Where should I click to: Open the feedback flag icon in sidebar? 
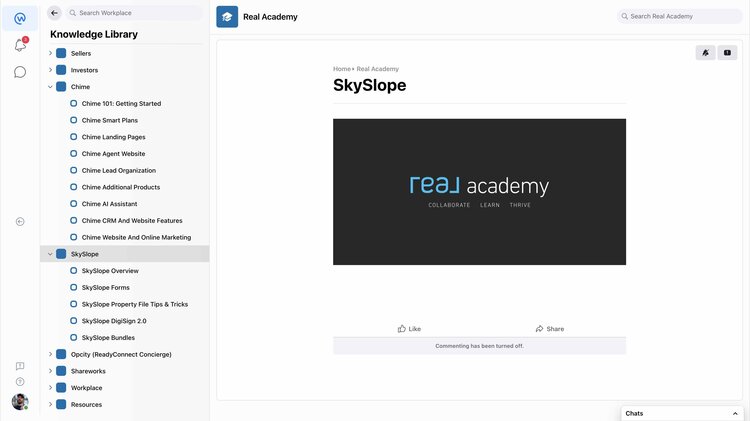[20, 366]
